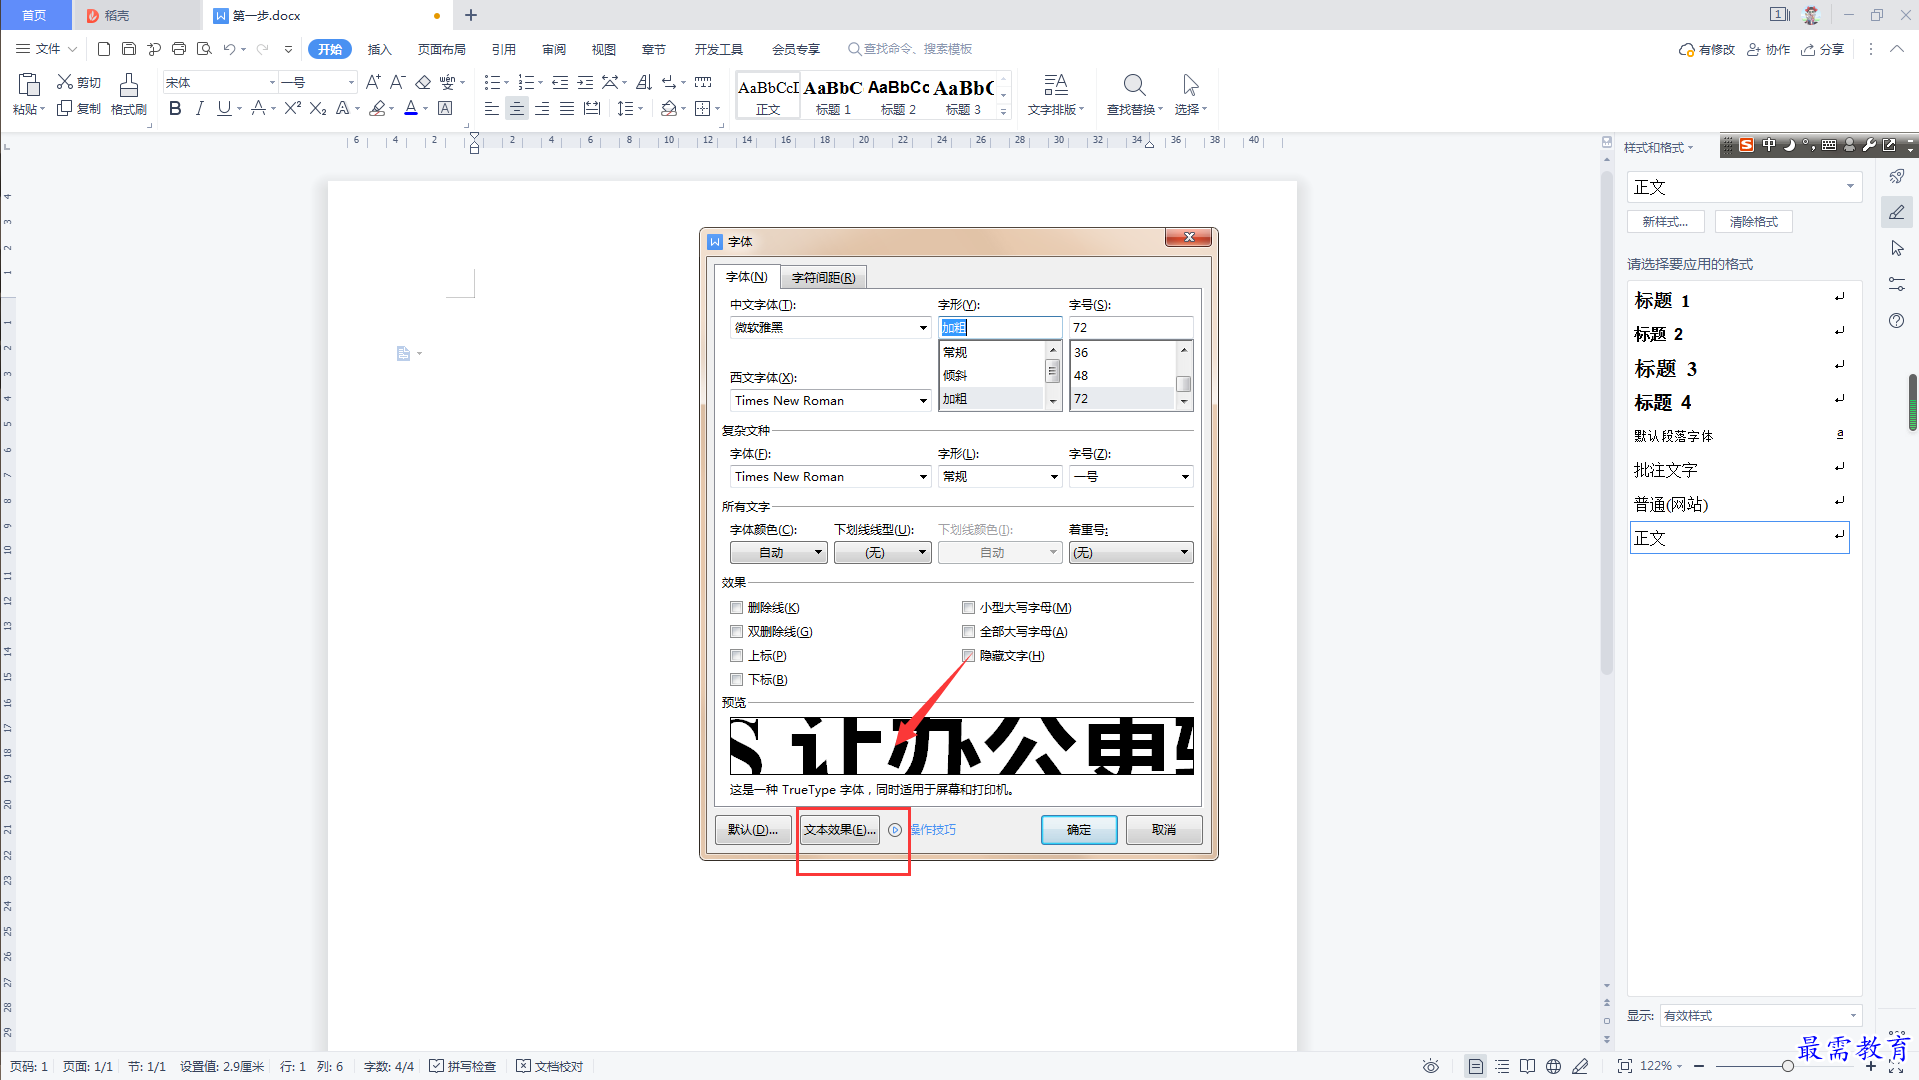Click the Text Effects (文本效果) button
The height and width of the screenshot is (1080, 1919).
tap(839, 830)
